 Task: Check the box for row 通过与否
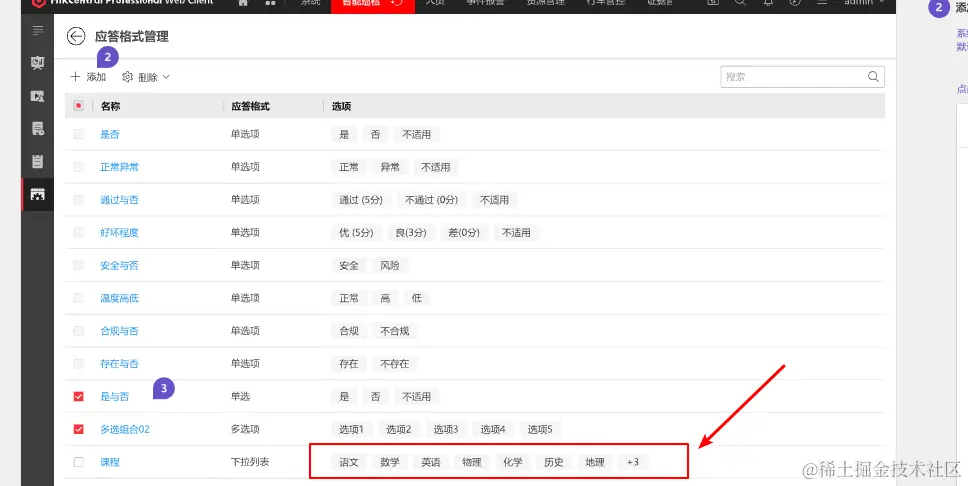[x=78, y=199]
